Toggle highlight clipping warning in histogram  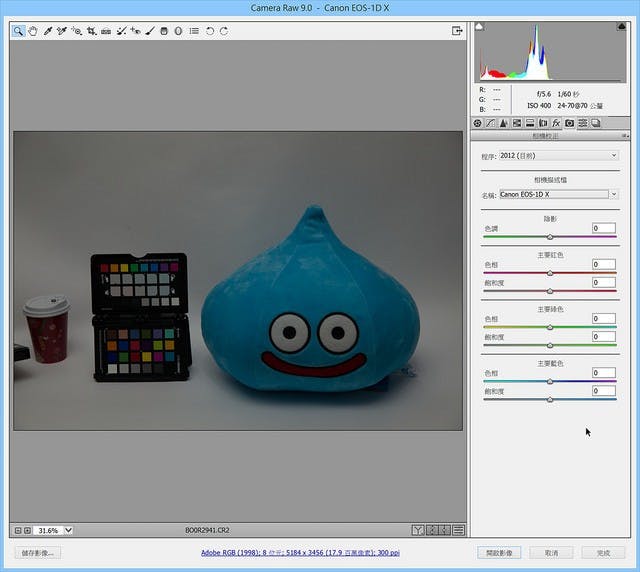tap(621, 27)
